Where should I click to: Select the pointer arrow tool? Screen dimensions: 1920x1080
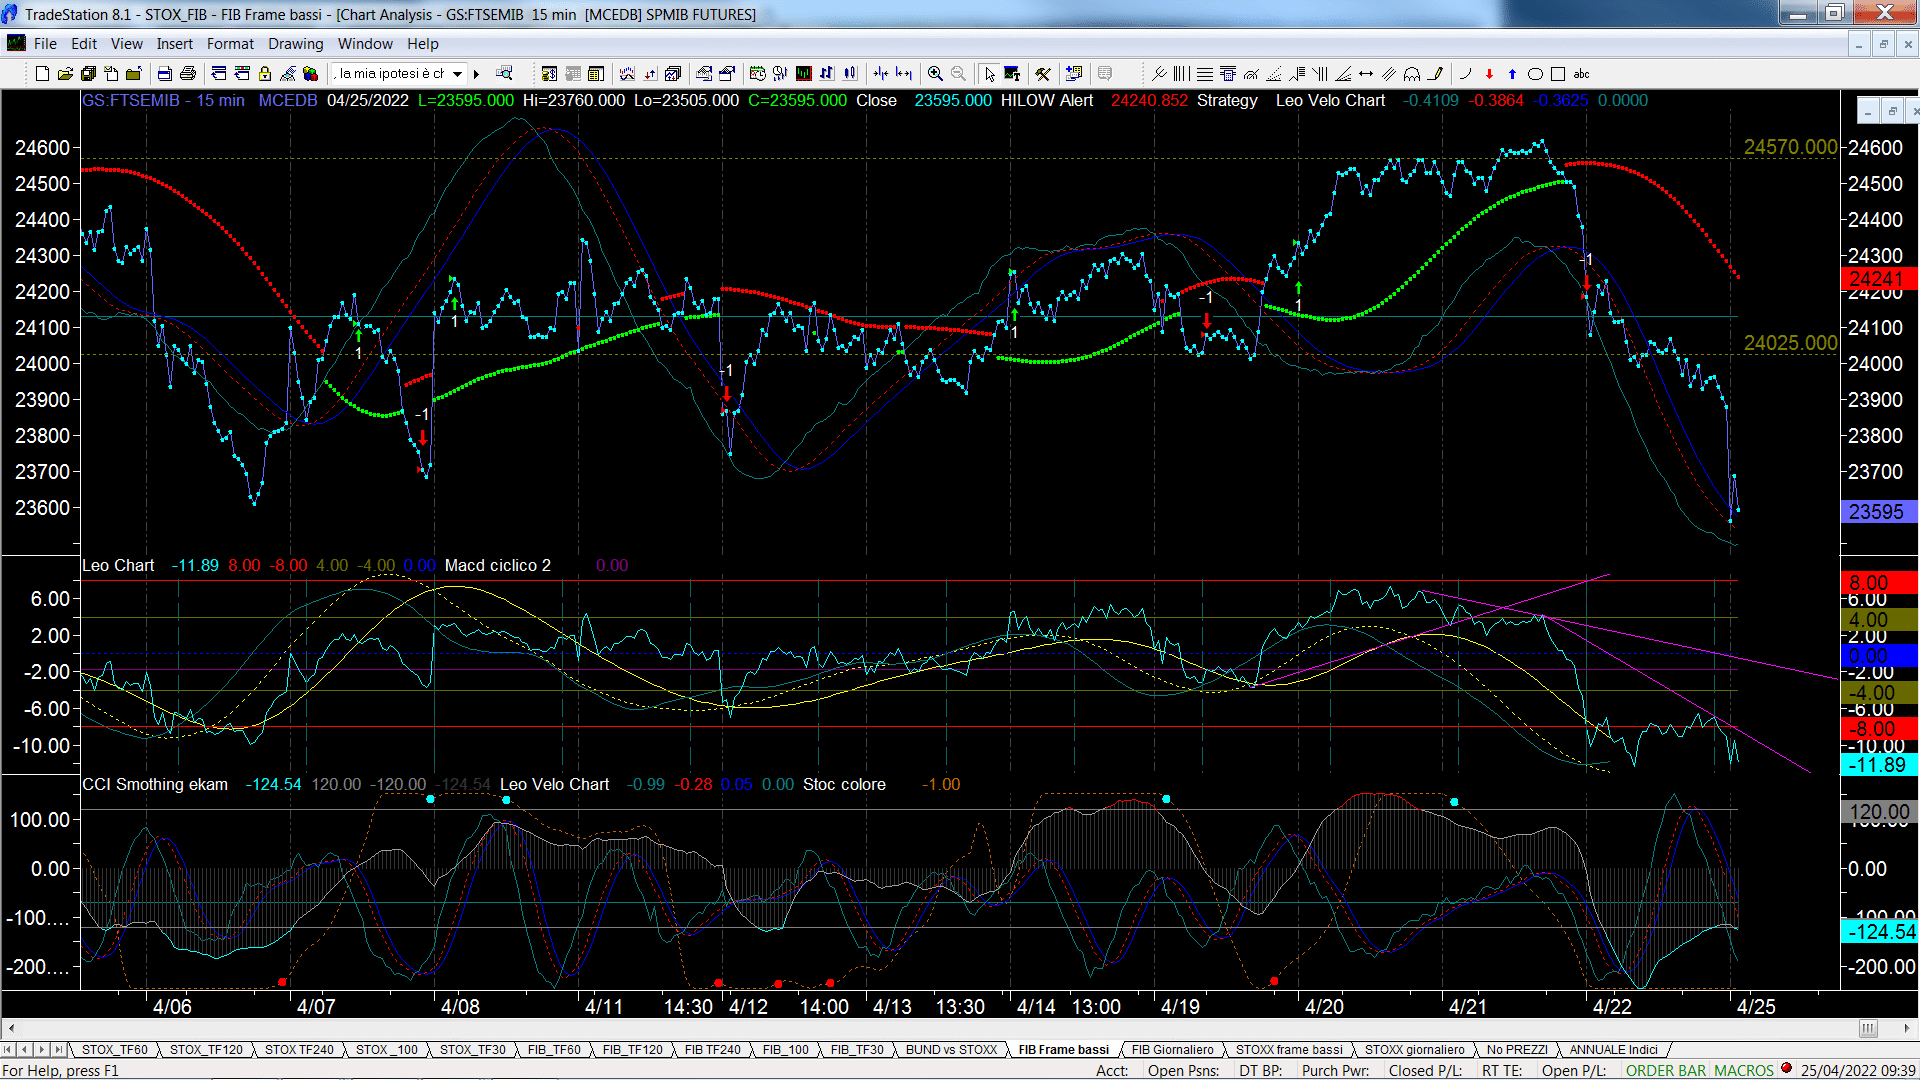click(989, 74)
